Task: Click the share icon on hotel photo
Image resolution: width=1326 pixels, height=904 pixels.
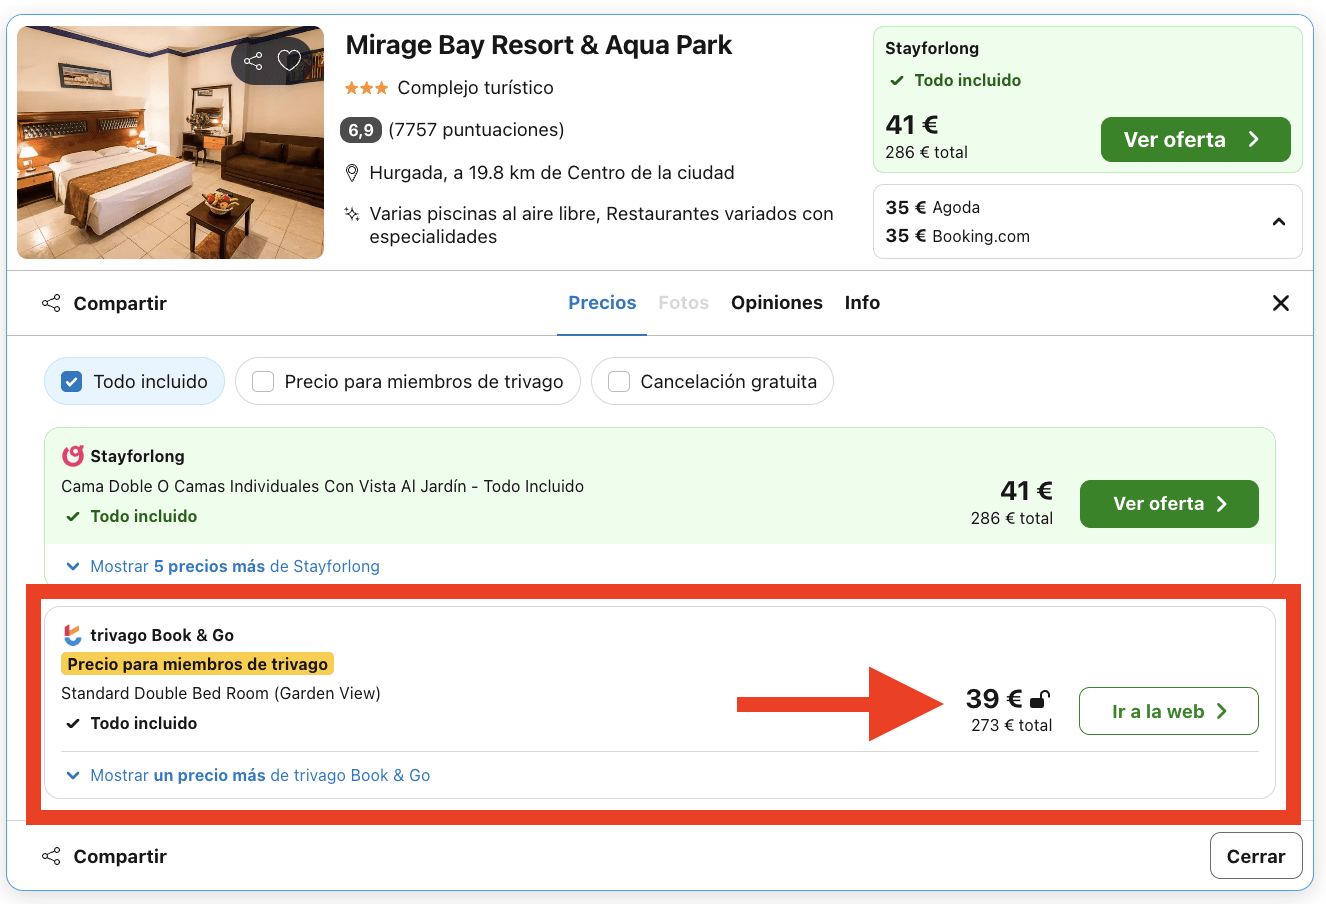Action: click(x=253, y=61)
